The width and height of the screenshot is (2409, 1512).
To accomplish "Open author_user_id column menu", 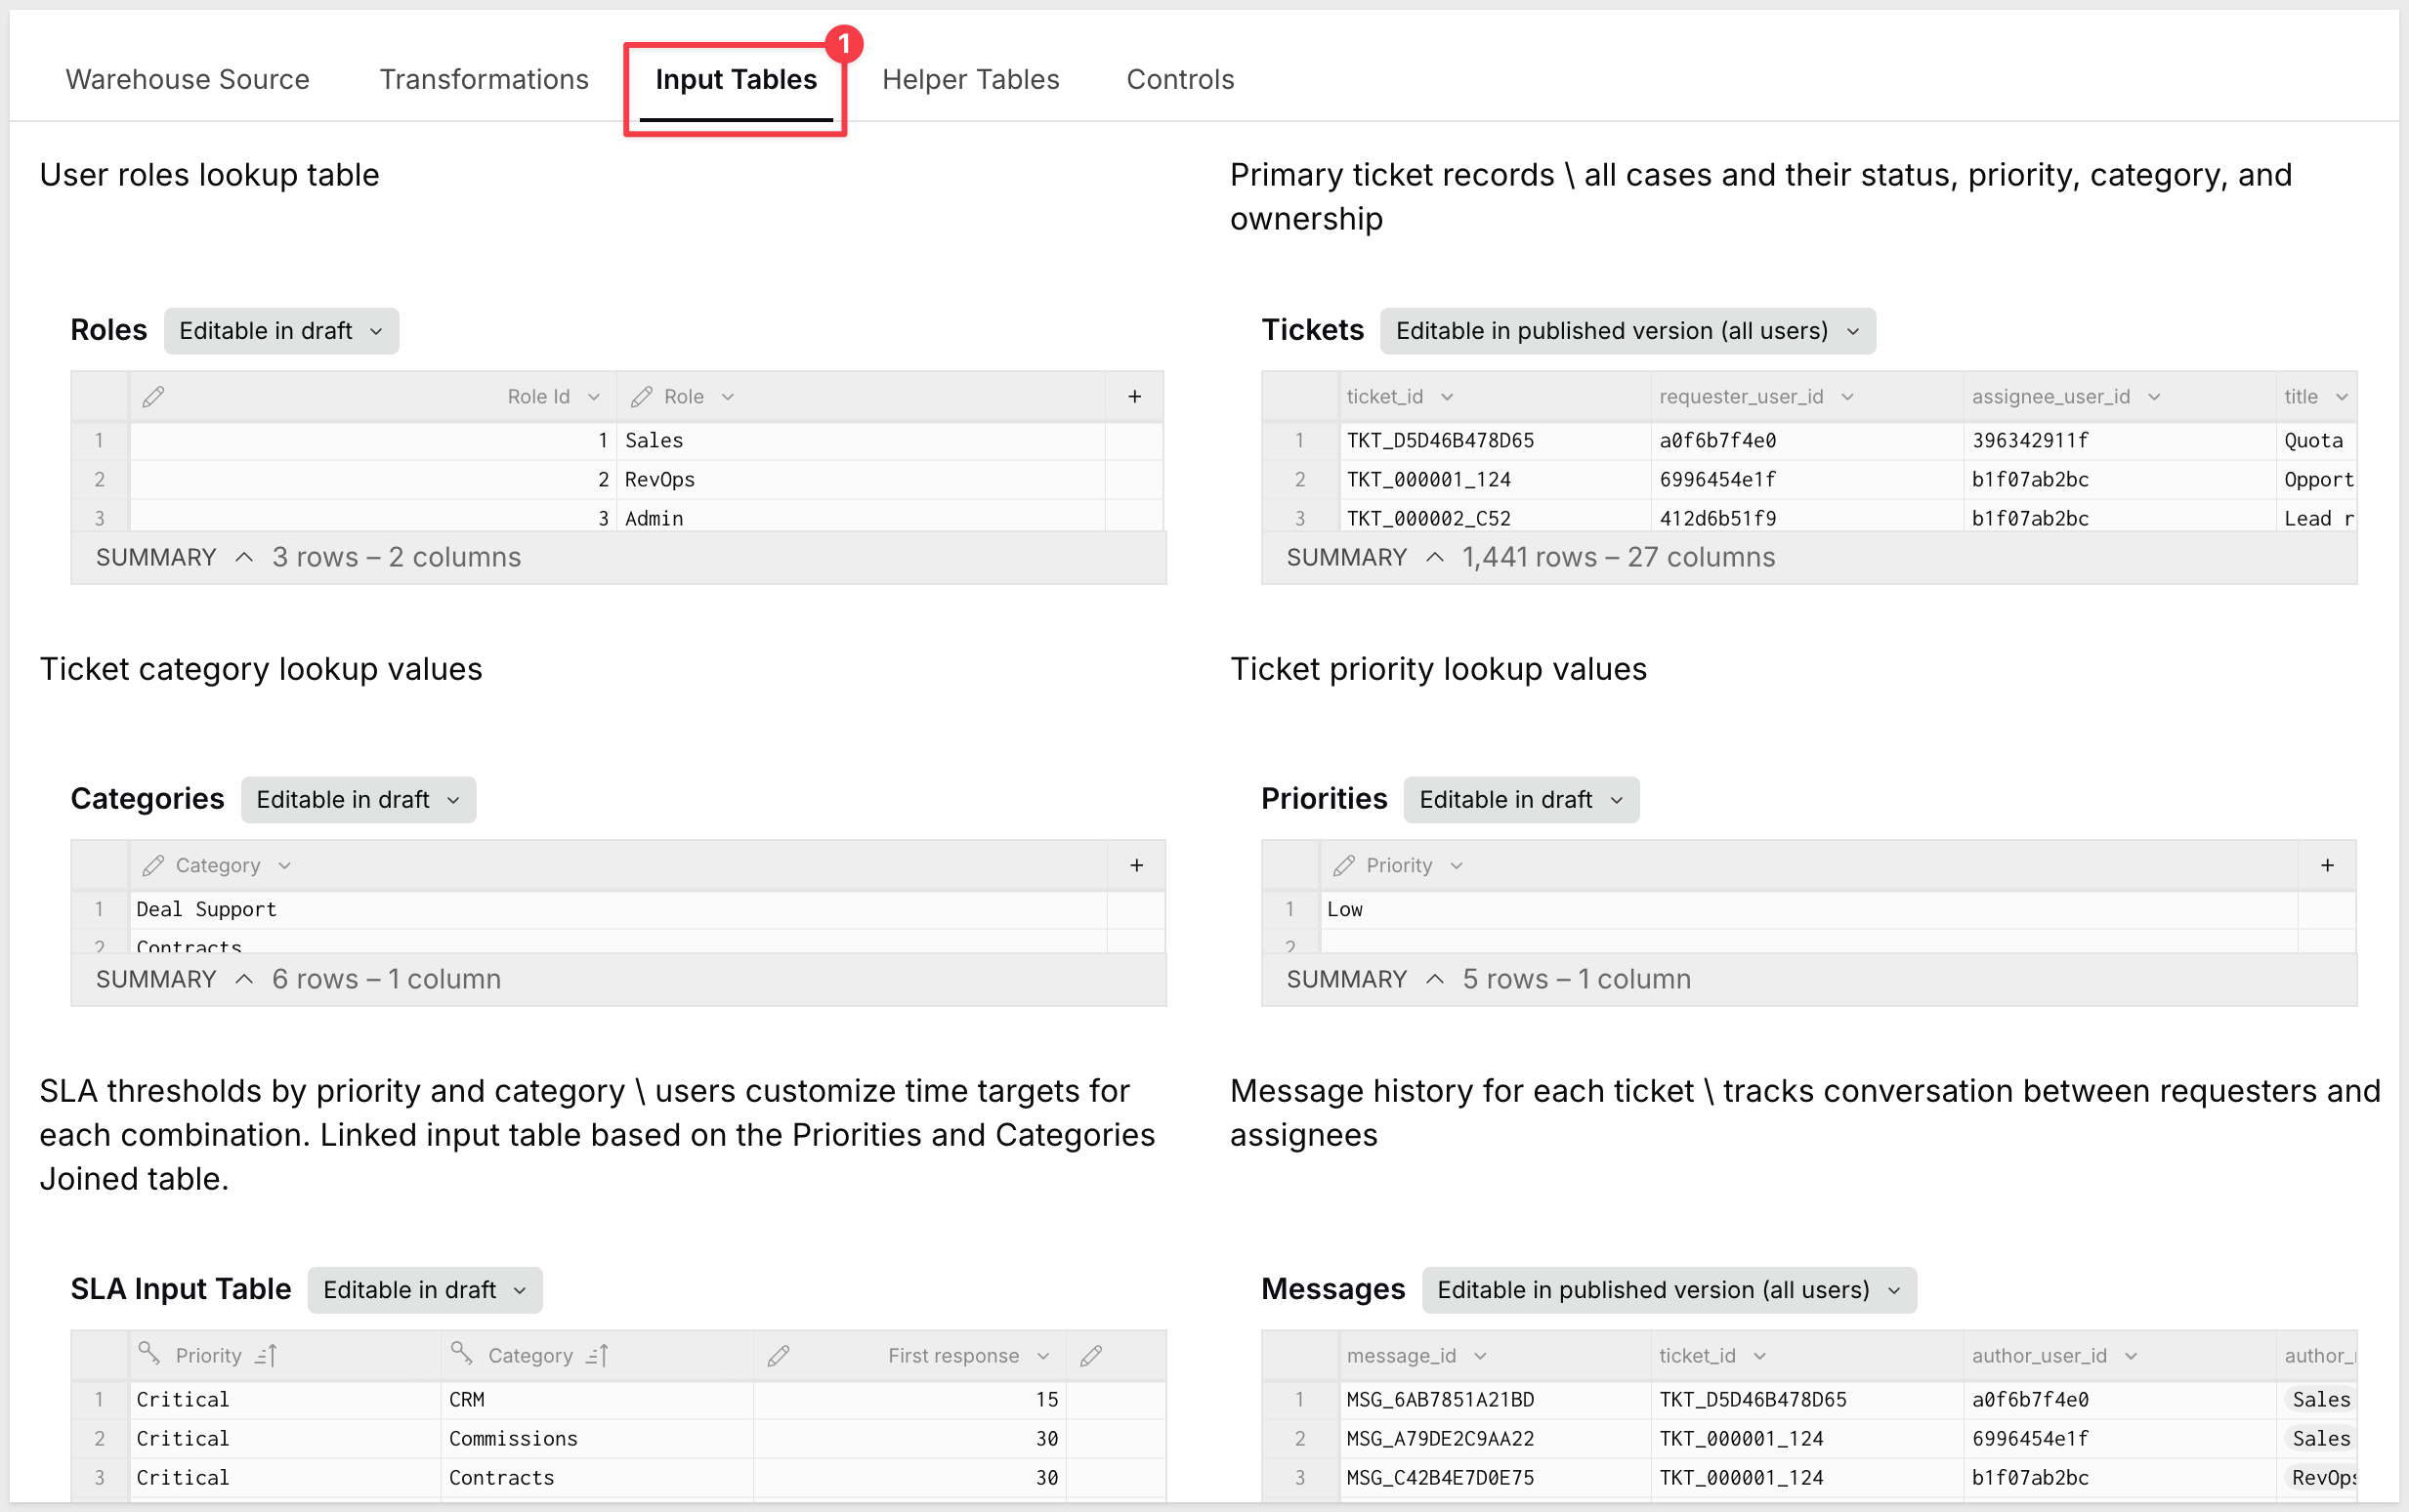I will pyautogui.click(x=2131, y=1356).
